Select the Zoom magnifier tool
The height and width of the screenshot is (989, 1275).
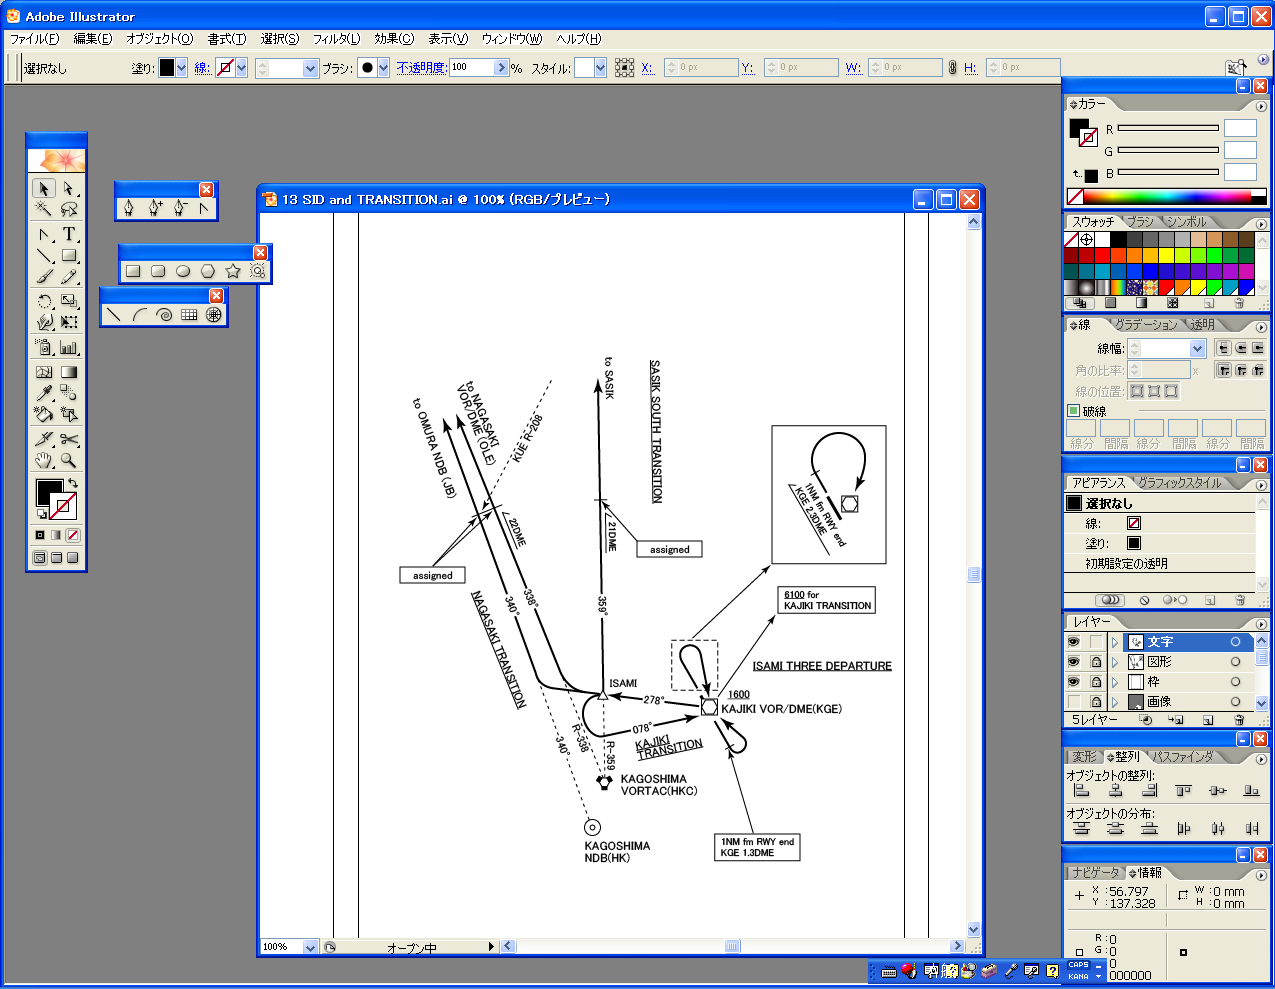click(x=69, y=460)
